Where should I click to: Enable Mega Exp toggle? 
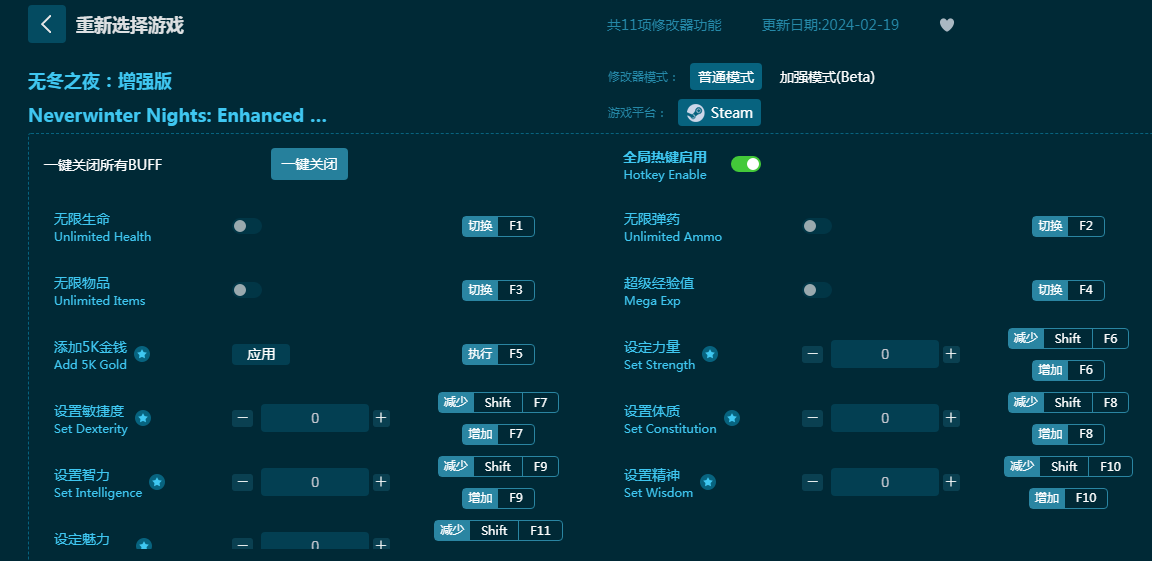817,290
